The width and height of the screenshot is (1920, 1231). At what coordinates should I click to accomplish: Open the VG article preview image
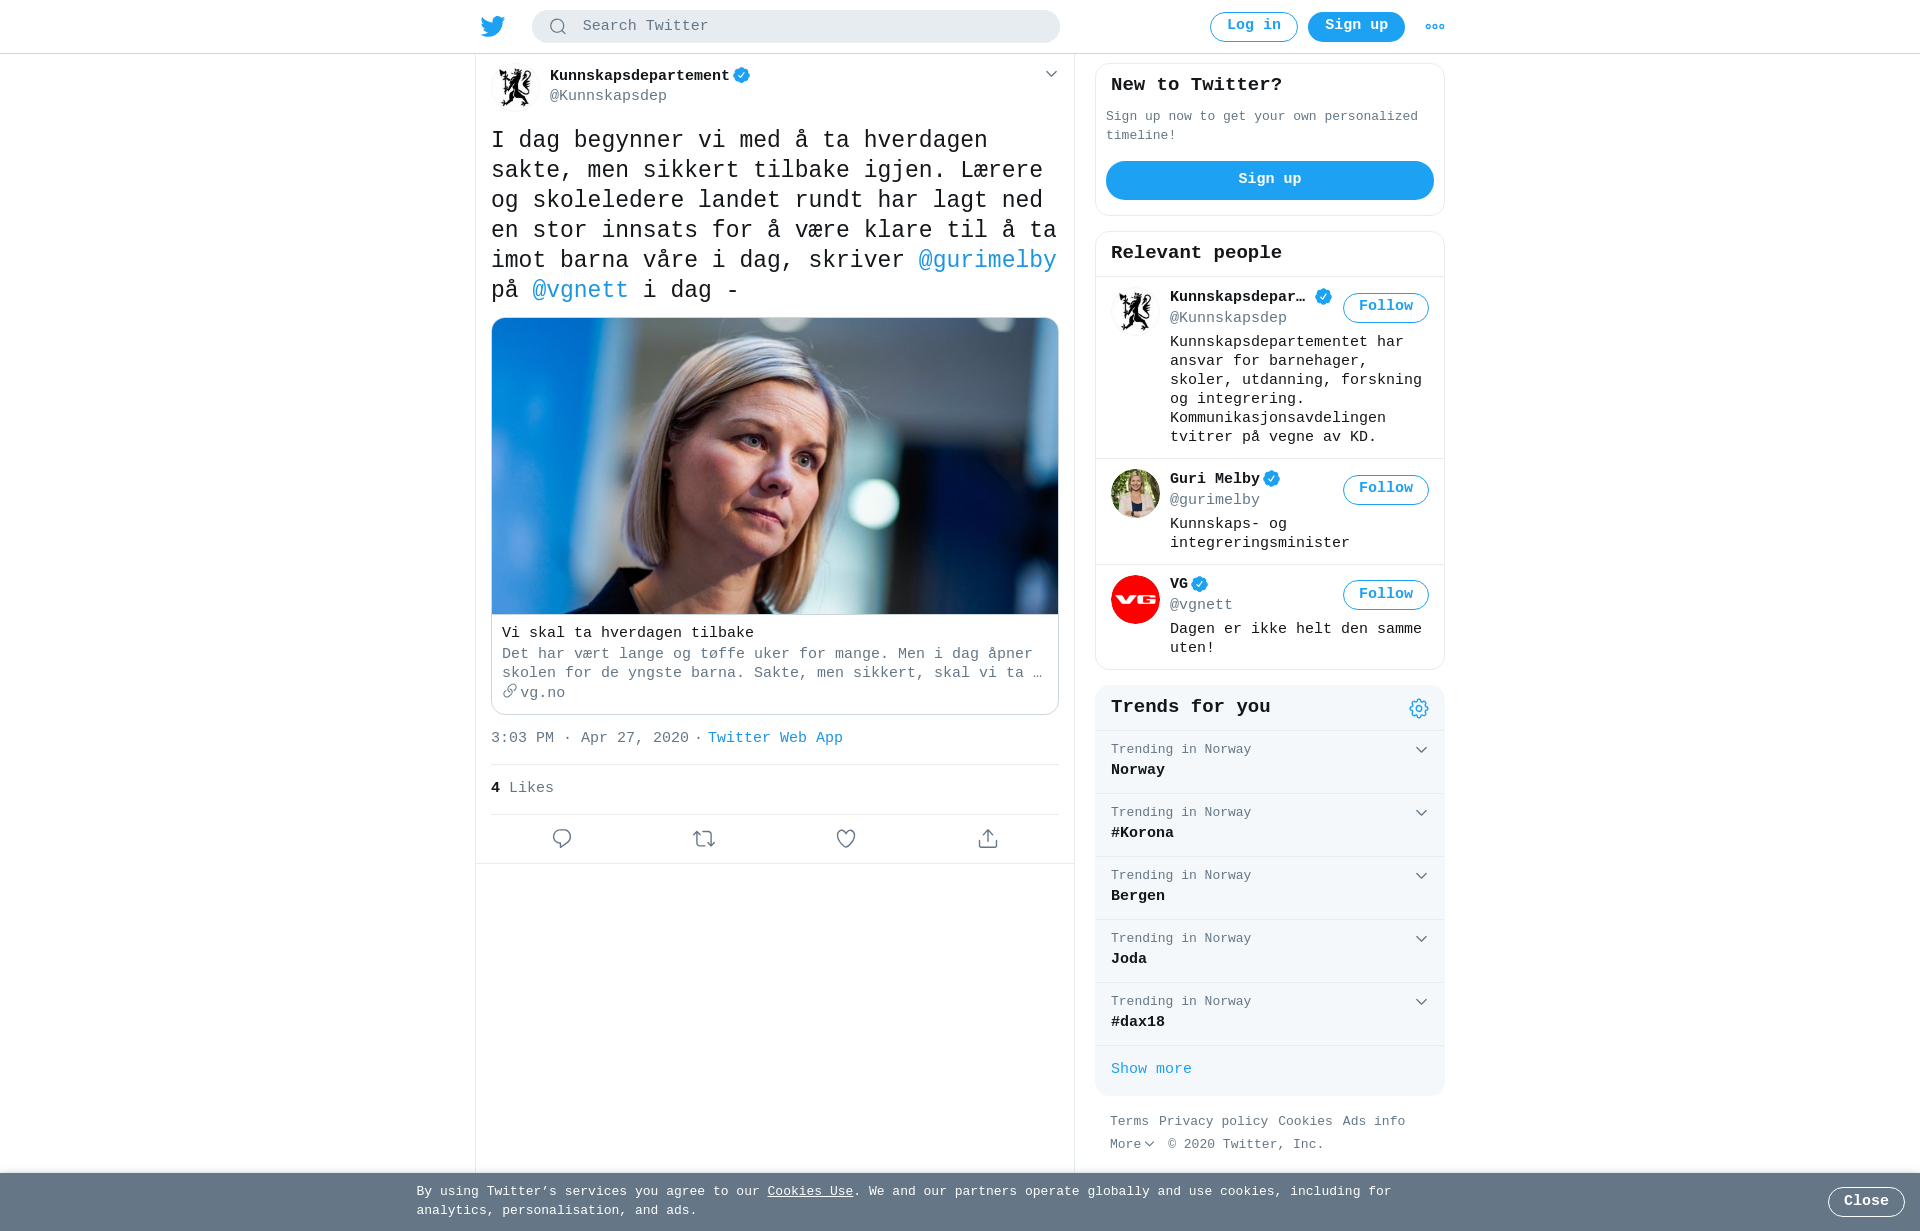pyautogui.click(x=775, y=466)
